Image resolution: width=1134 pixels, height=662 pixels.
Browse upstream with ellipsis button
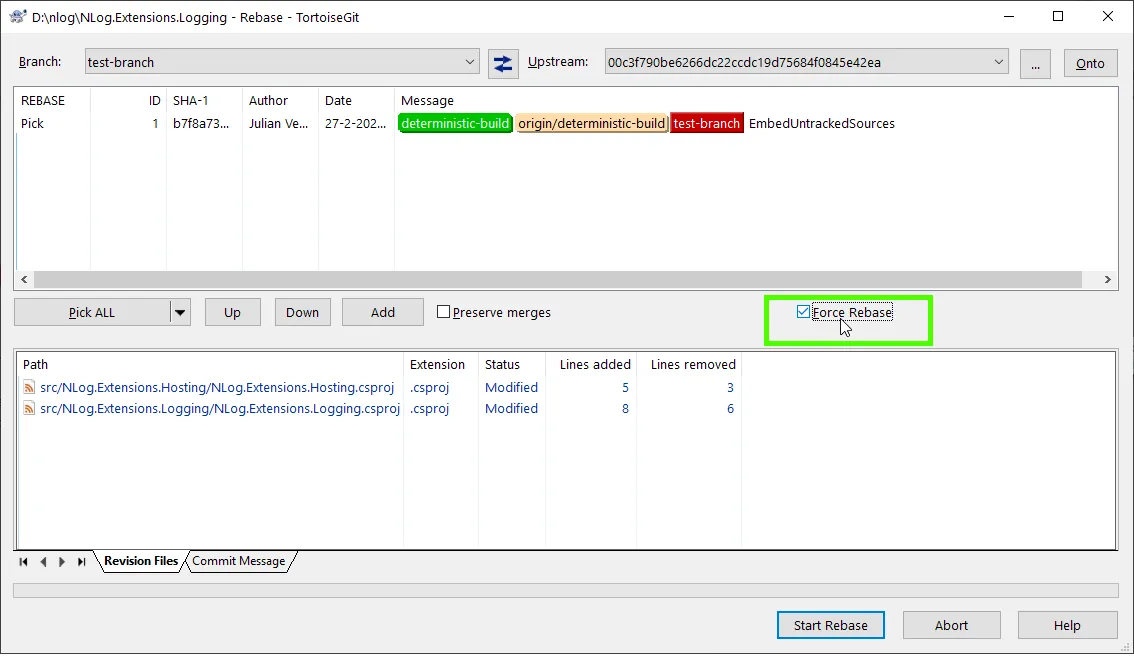[x=1035, y=64]
